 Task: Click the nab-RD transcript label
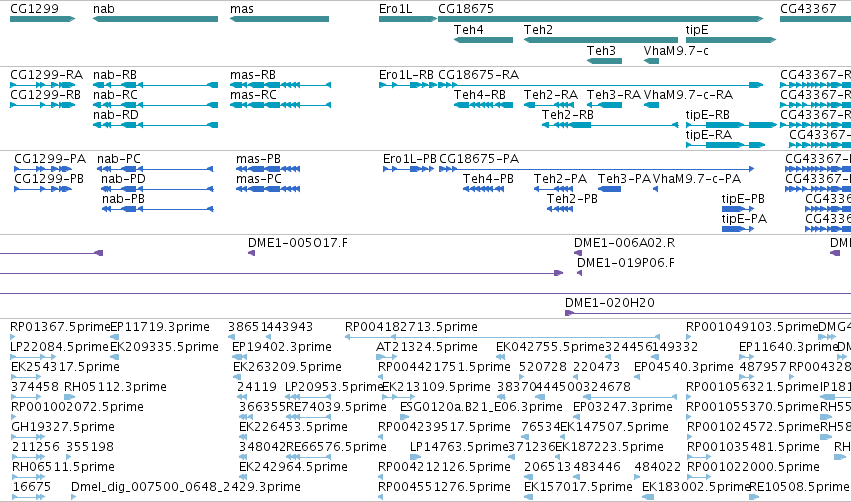[x=116, y=115]
